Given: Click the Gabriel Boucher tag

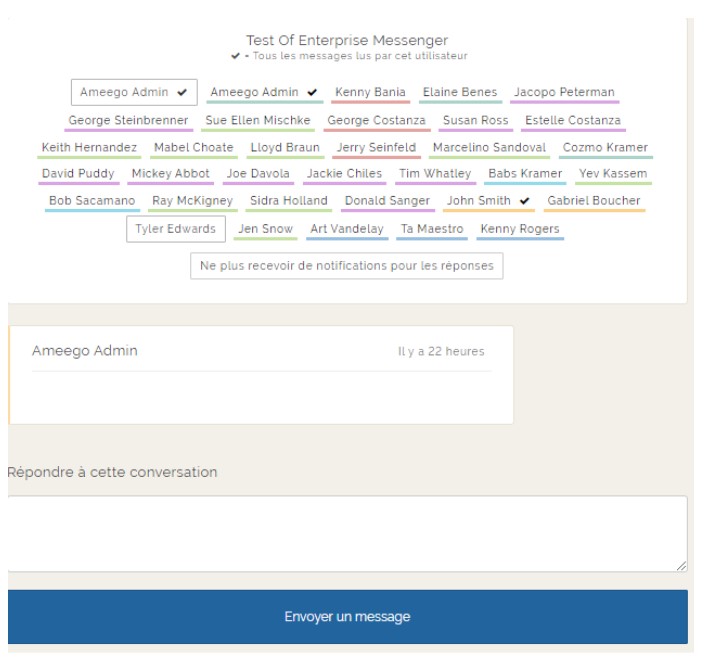Looking at the screenshot, I should (x=595, y=201).
